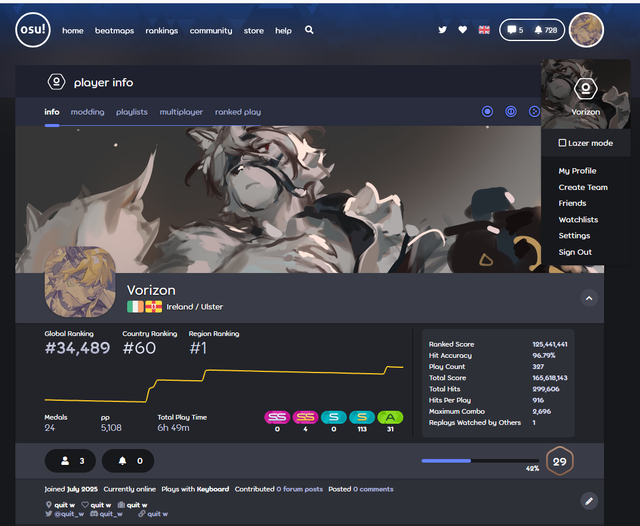
Task: Click the Ranked Score 125,441,441 value
Action: [550, 344]
